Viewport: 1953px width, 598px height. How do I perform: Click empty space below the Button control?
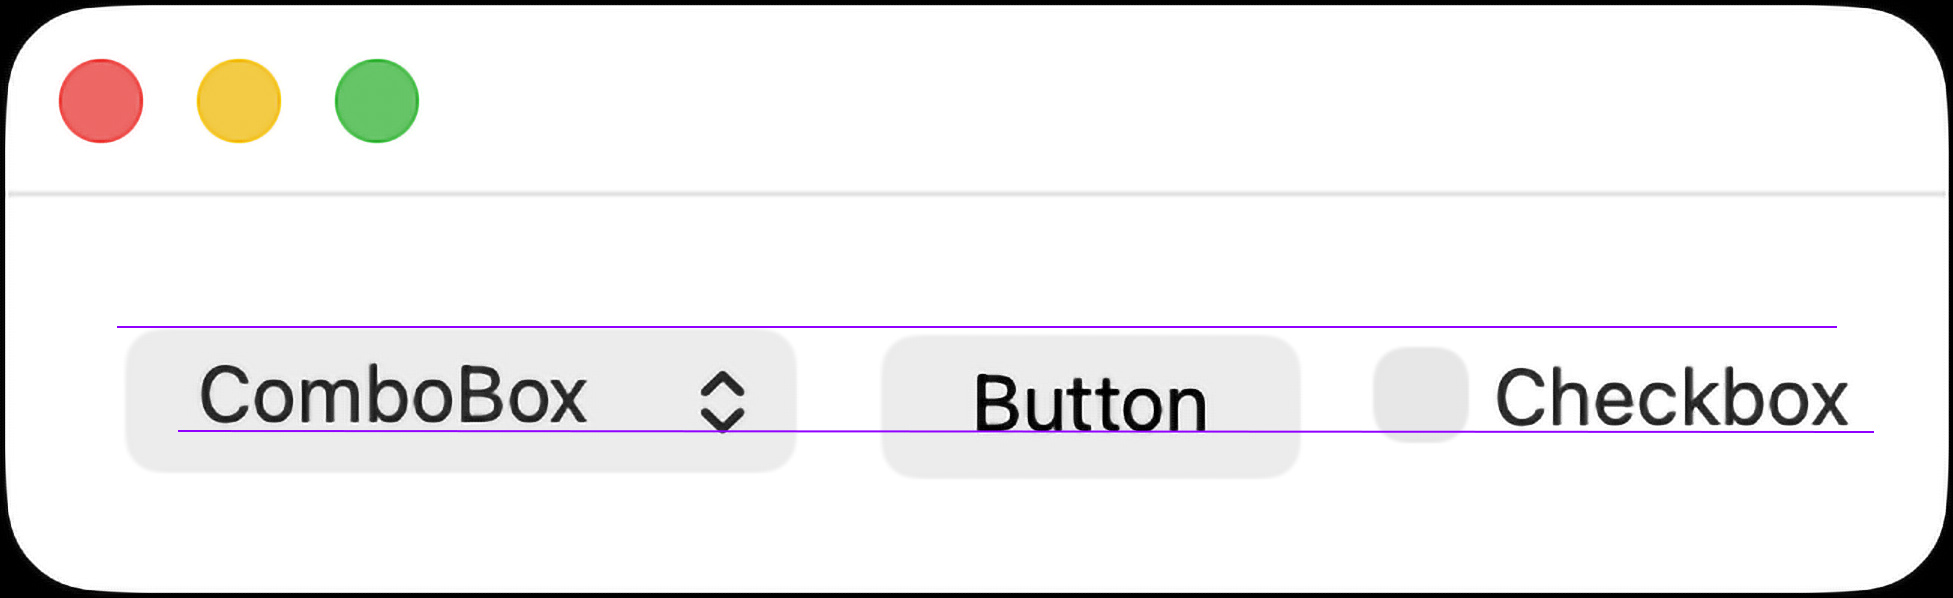1090,530
